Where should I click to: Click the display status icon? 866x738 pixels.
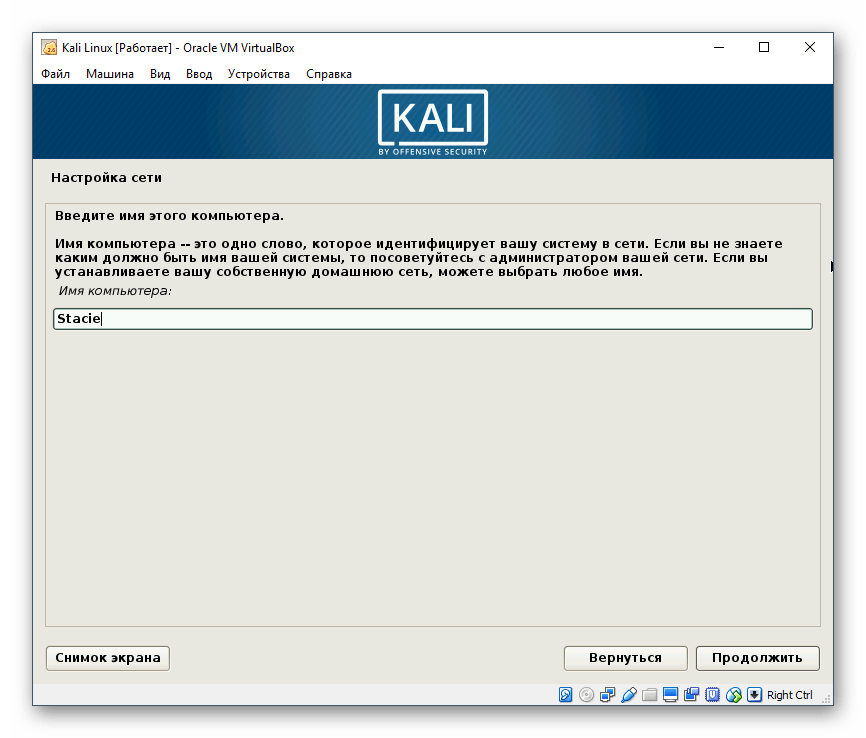tap(671, 695)
